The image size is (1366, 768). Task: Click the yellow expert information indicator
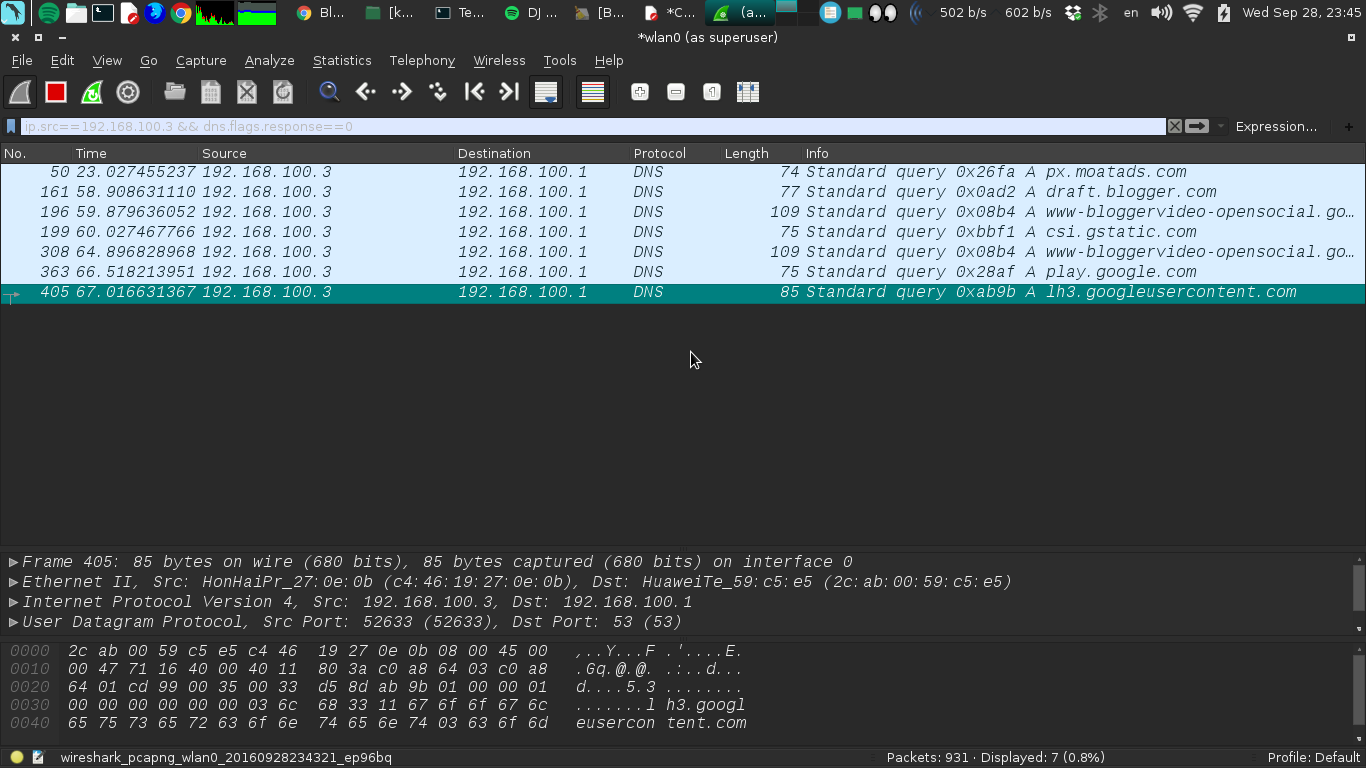click(17, 758)
